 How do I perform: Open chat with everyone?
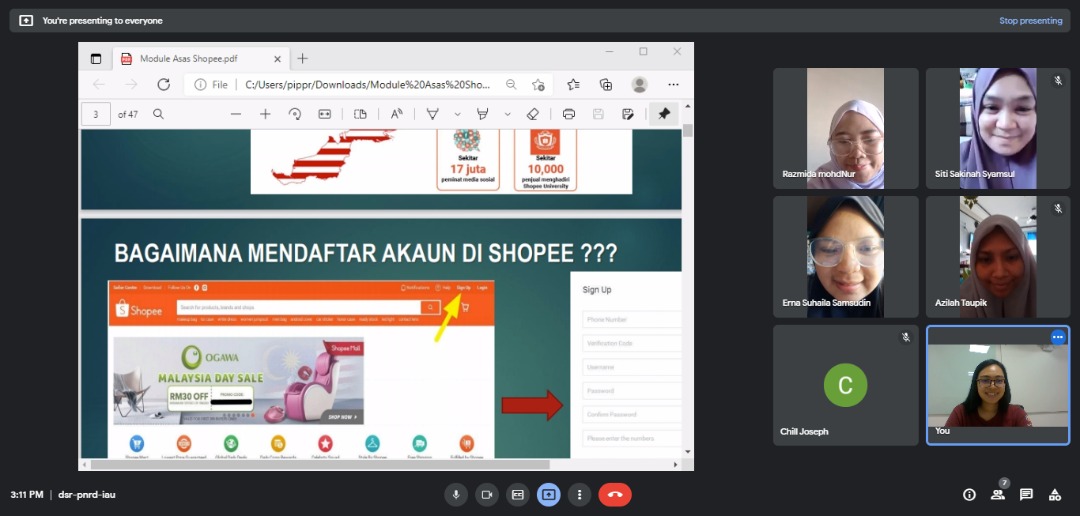[1026, 495]
